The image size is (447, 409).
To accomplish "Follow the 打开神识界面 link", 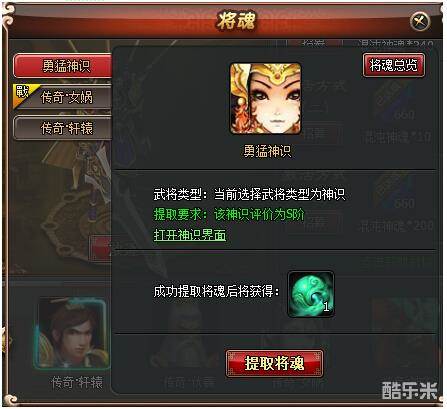I will [x=190, y=235].
